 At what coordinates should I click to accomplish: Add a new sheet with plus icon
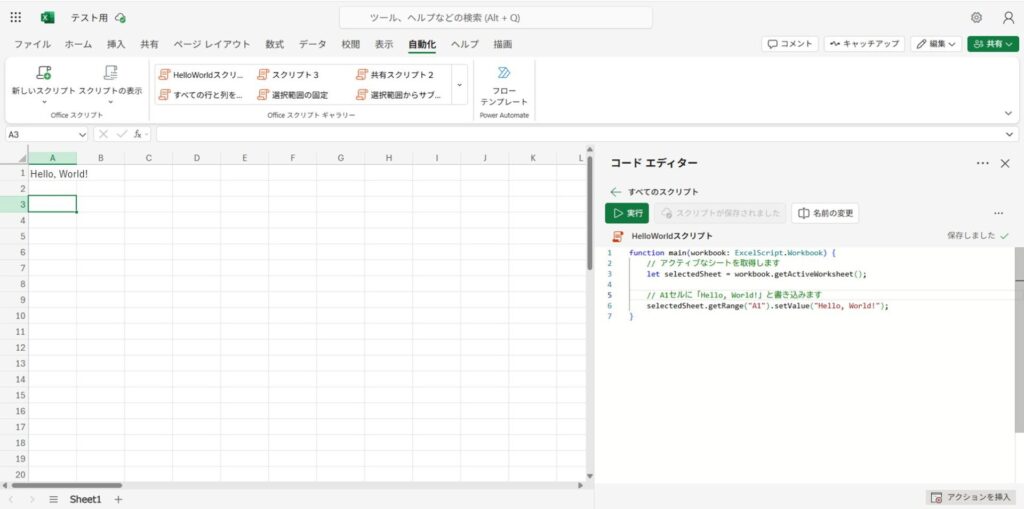tap(118, 499)
